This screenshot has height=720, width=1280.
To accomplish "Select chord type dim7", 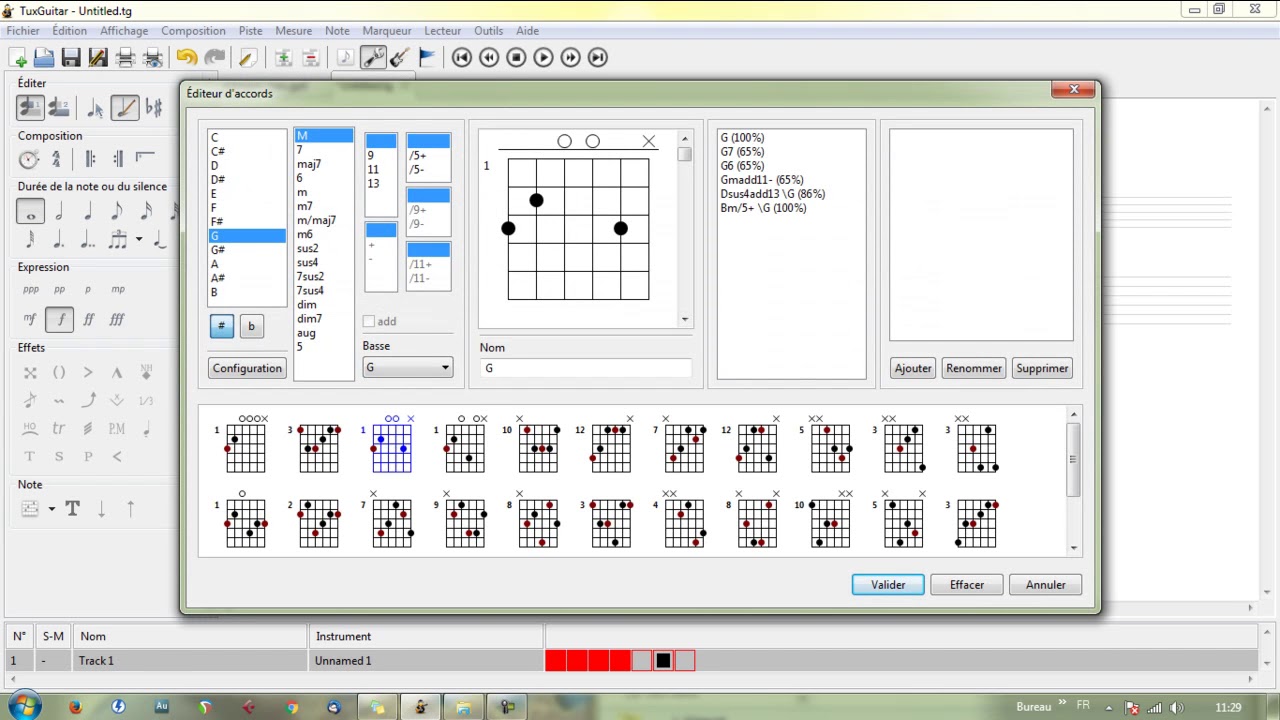I will click(323, 318).
